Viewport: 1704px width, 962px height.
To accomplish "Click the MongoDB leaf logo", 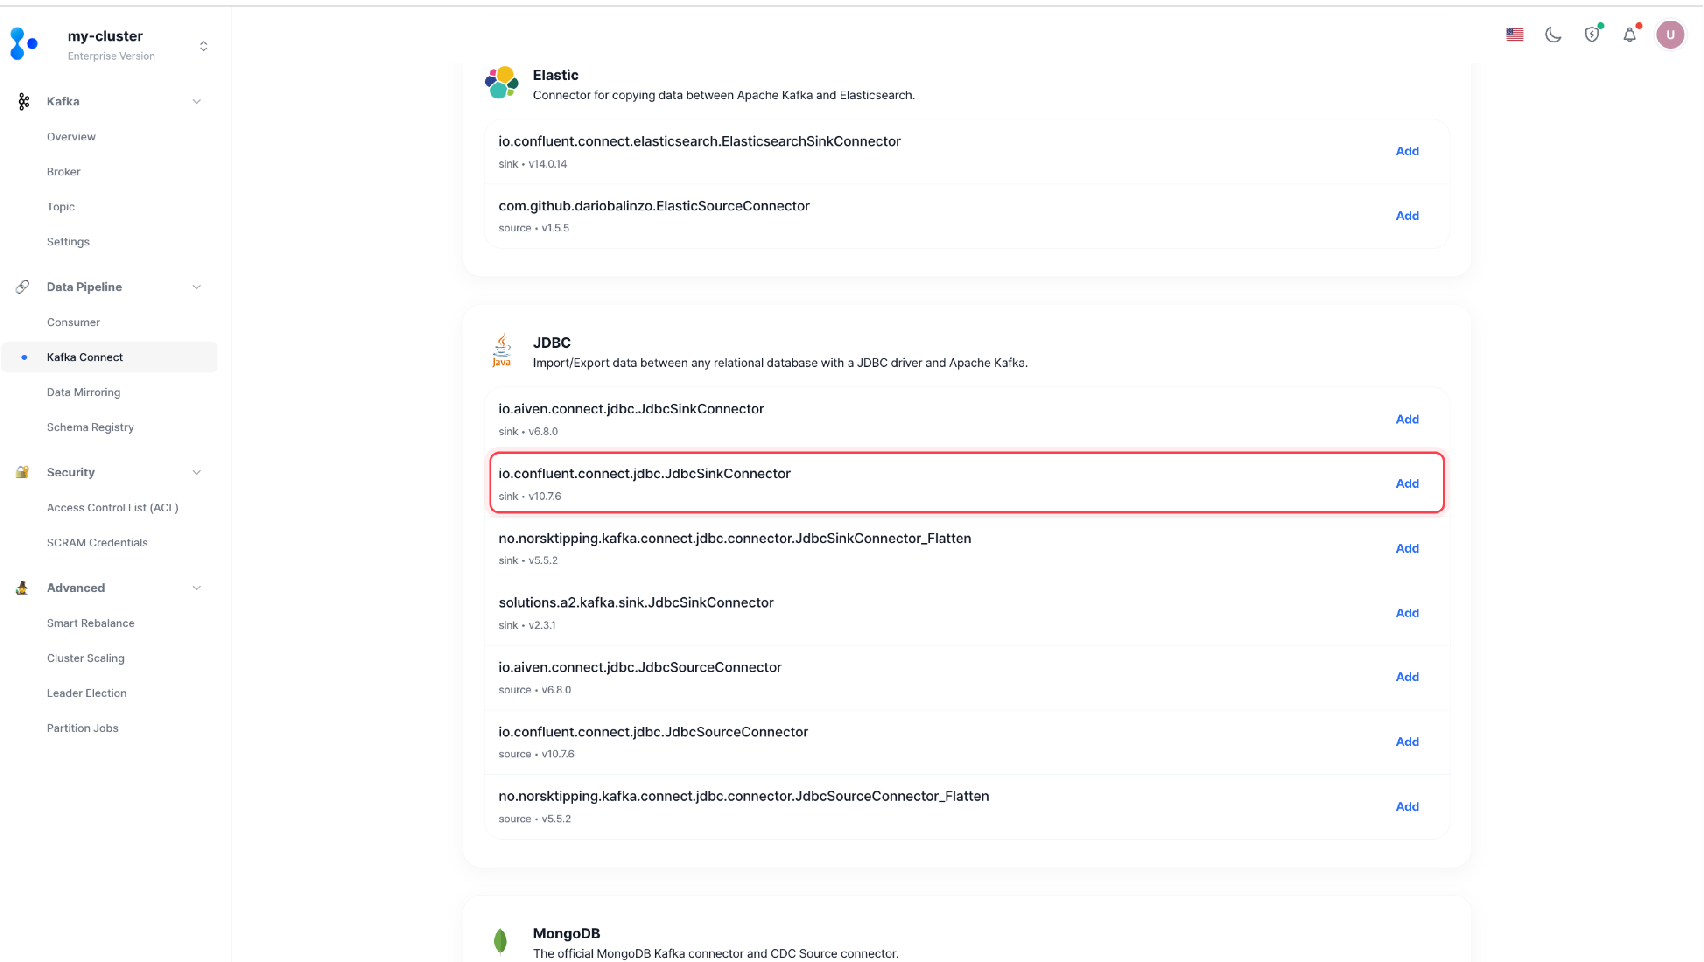I will (500, 941).
